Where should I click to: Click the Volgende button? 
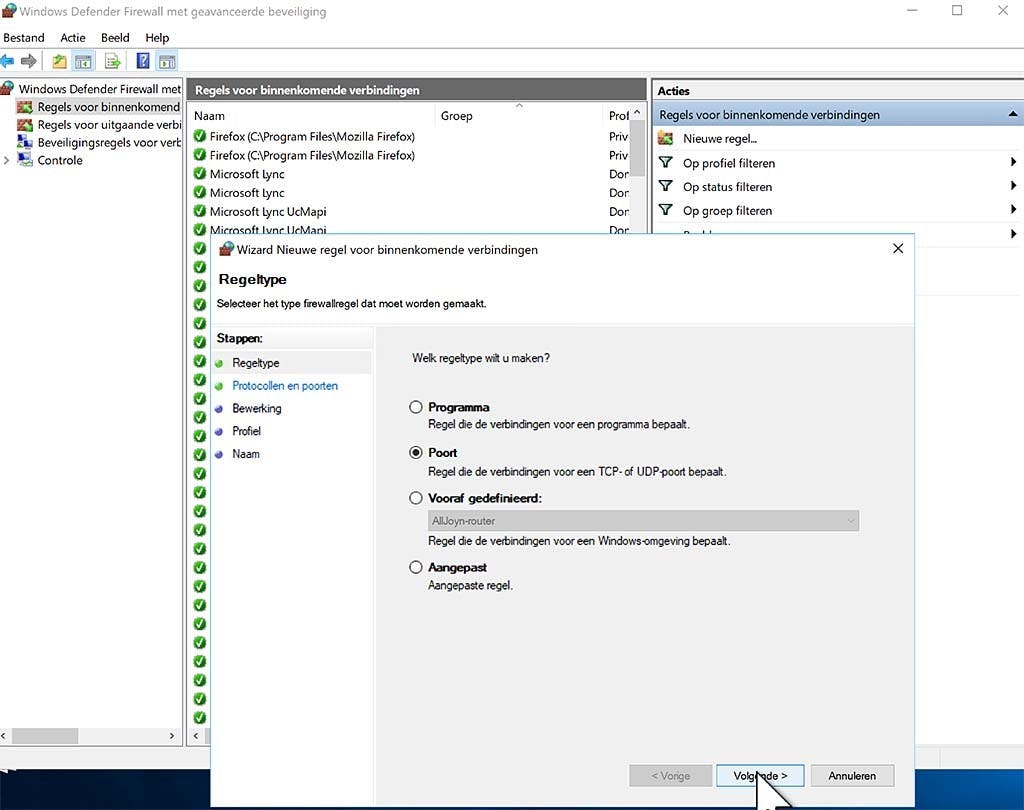tap(760, 775)
